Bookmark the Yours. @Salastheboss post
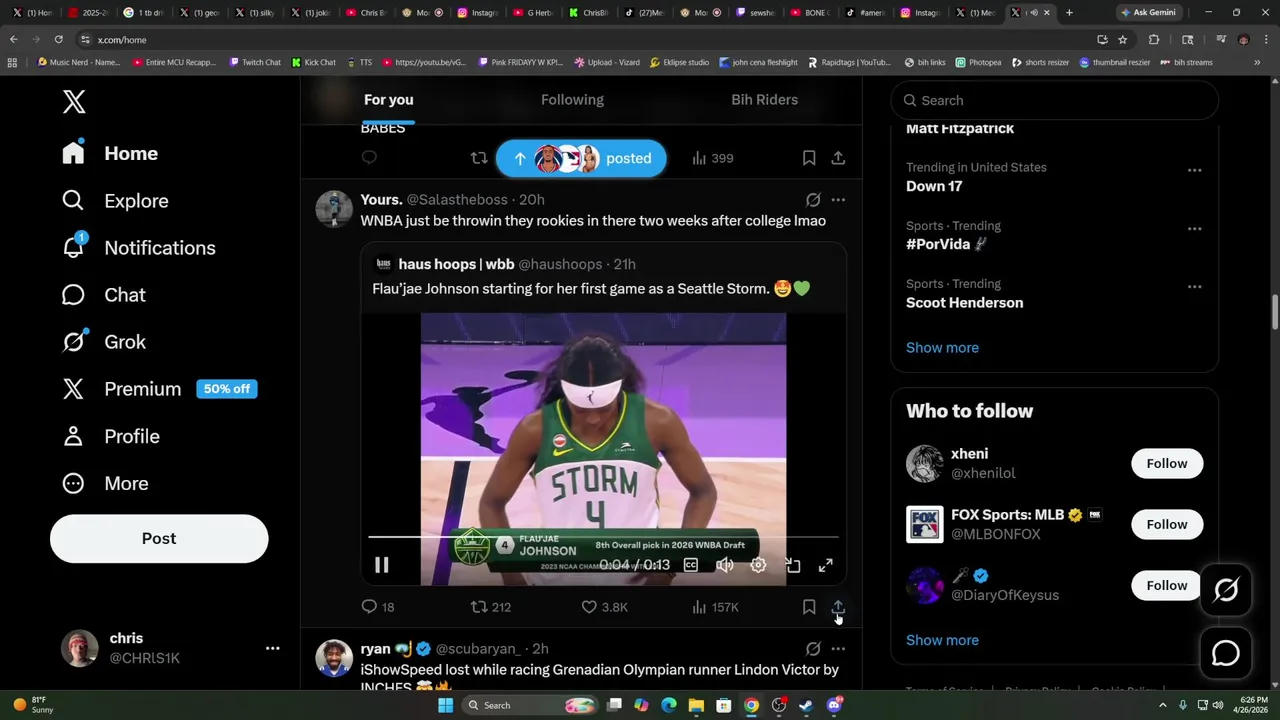Screen dimensions: 1280x720 click(809, 607)
